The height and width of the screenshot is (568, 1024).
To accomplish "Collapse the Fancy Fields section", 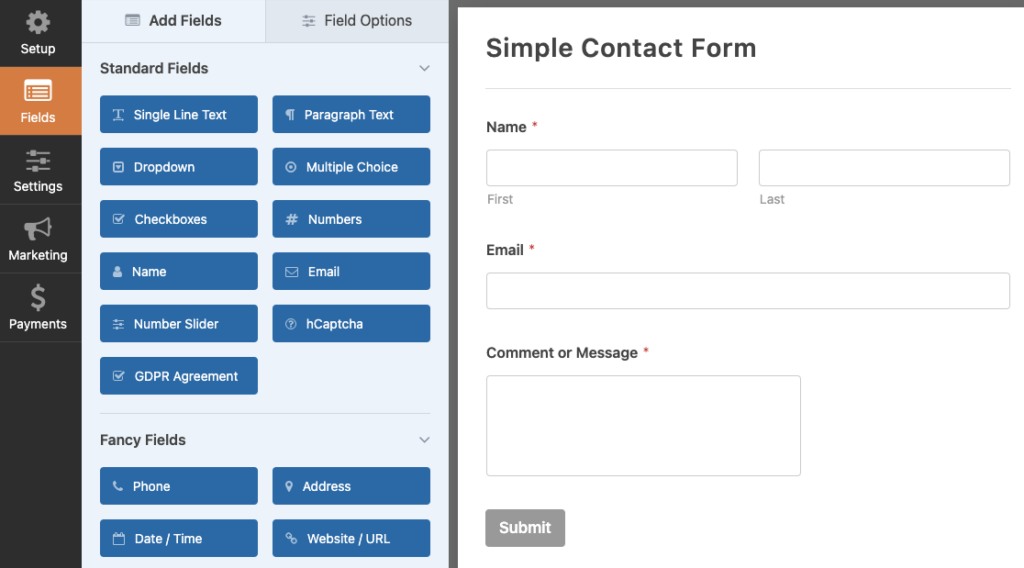I will tap(424, 440).
